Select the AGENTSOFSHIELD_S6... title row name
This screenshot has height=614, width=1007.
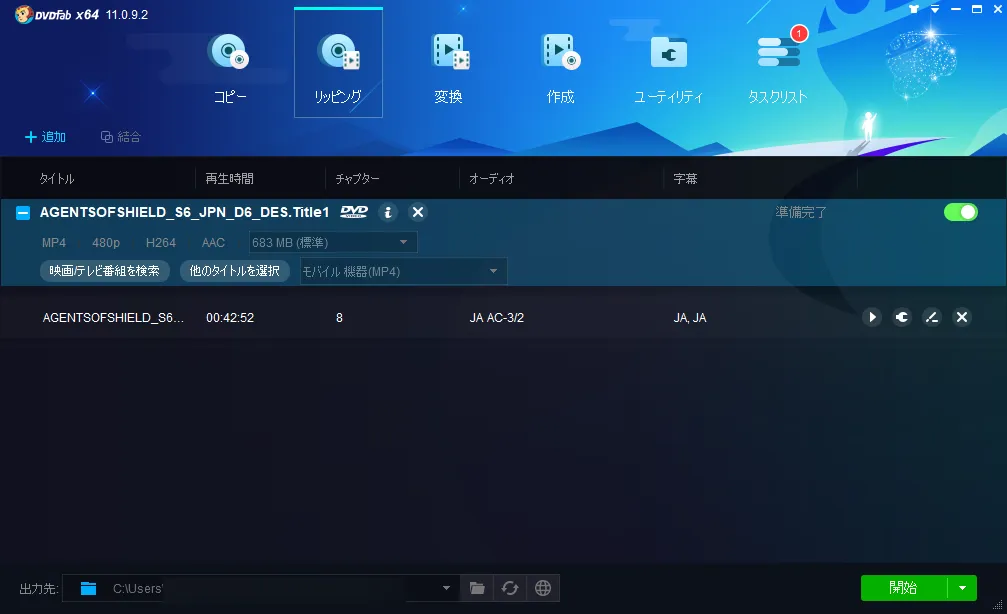[113, 318]
